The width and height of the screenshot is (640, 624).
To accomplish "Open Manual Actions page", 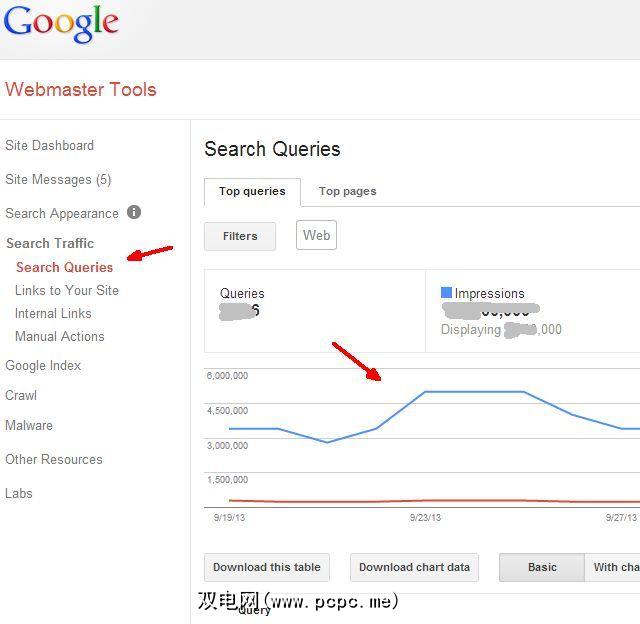I will pyautogui.click(x=60, y=336).
